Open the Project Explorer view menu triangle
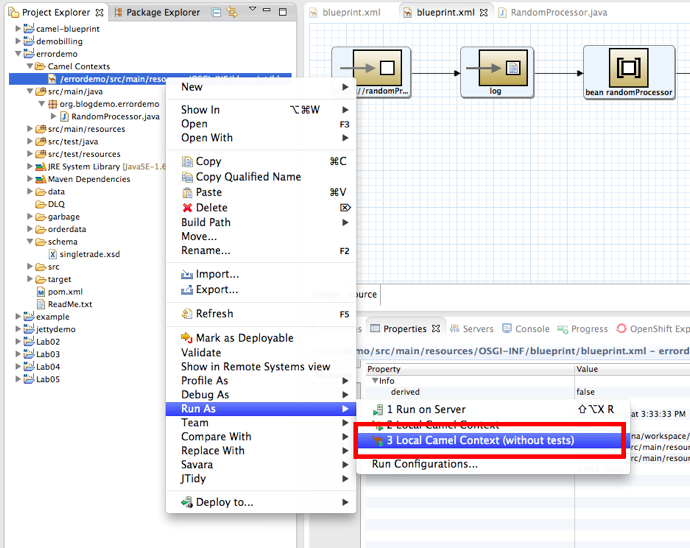Screen dimensions: 690x548 click(x=252, y=9)
